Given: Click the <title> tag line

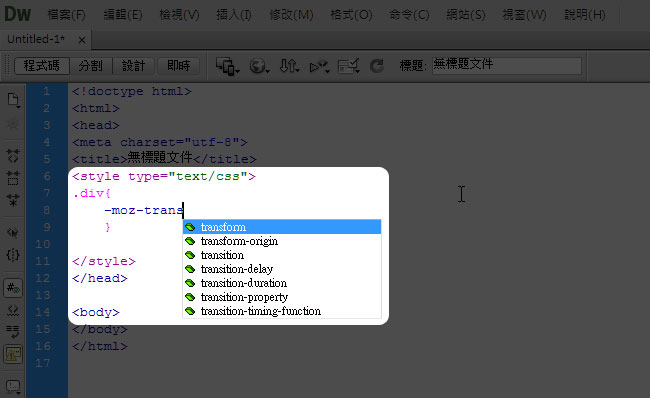Looking at the screenshot, I should tap(164, 158).
